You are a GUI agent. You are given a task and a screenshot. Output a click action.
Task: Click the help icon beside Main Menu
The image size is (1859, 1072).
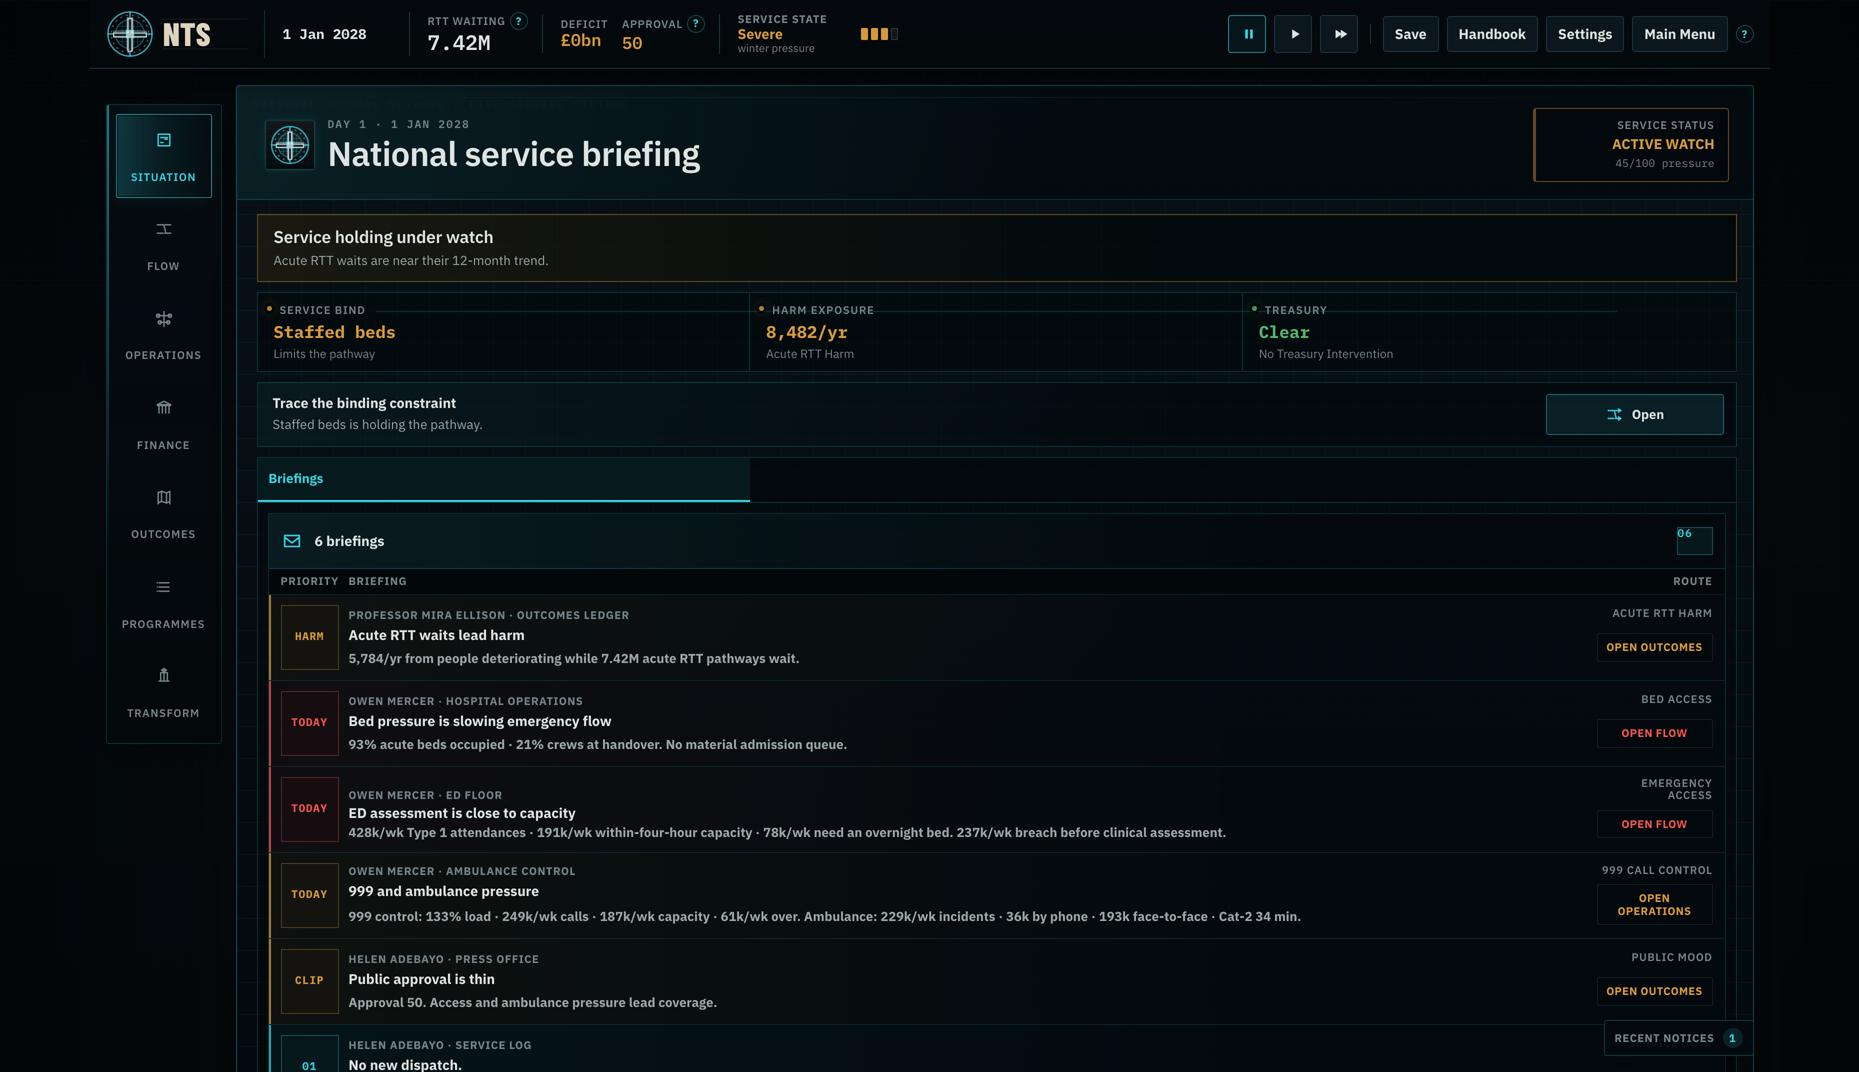coord(1744,34)
